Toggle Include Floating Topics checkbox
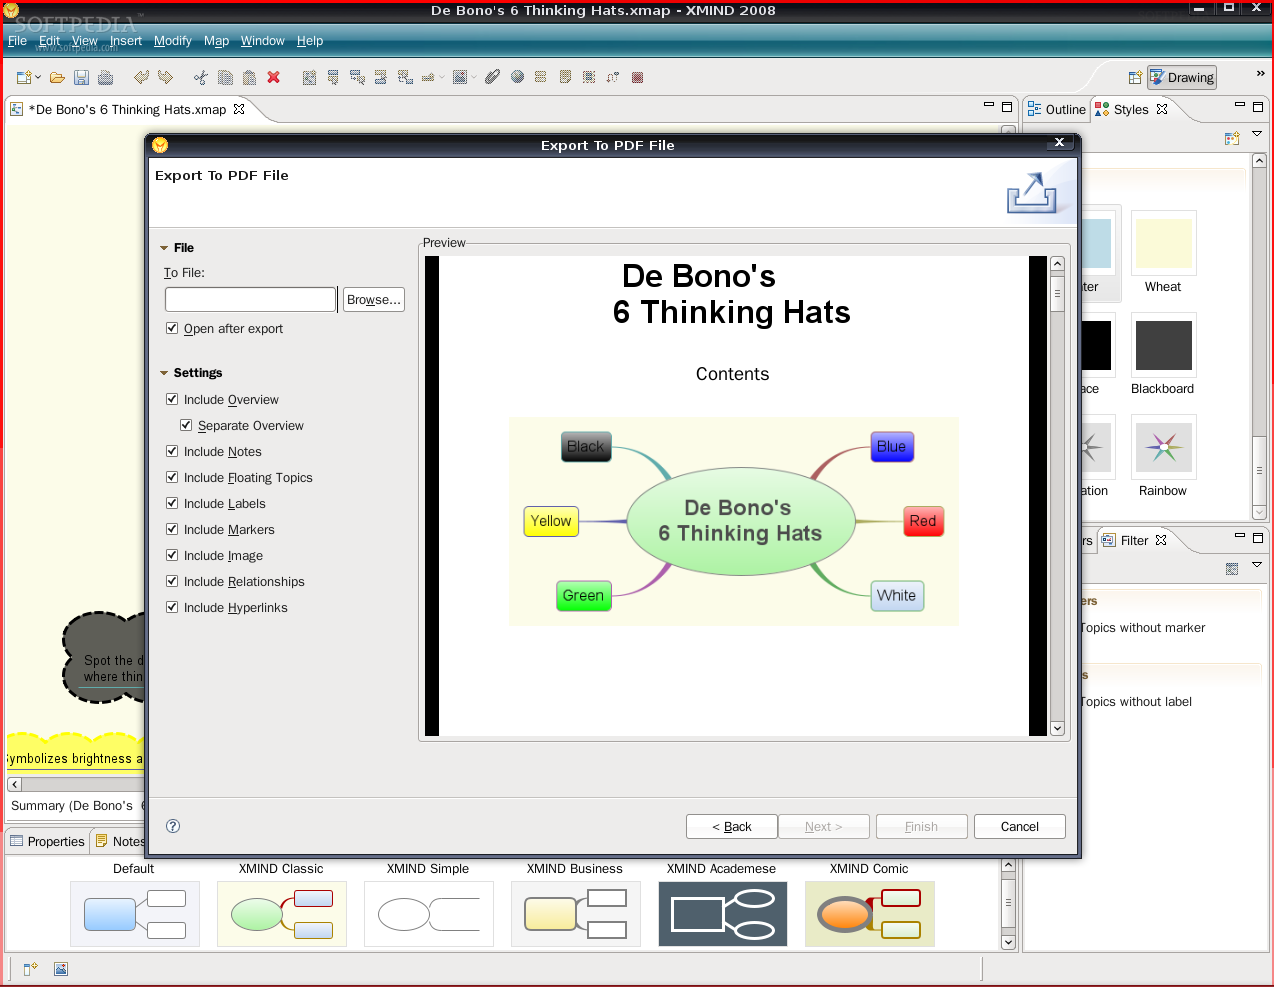Screen dimensions: 1274x987 (172, 477)
